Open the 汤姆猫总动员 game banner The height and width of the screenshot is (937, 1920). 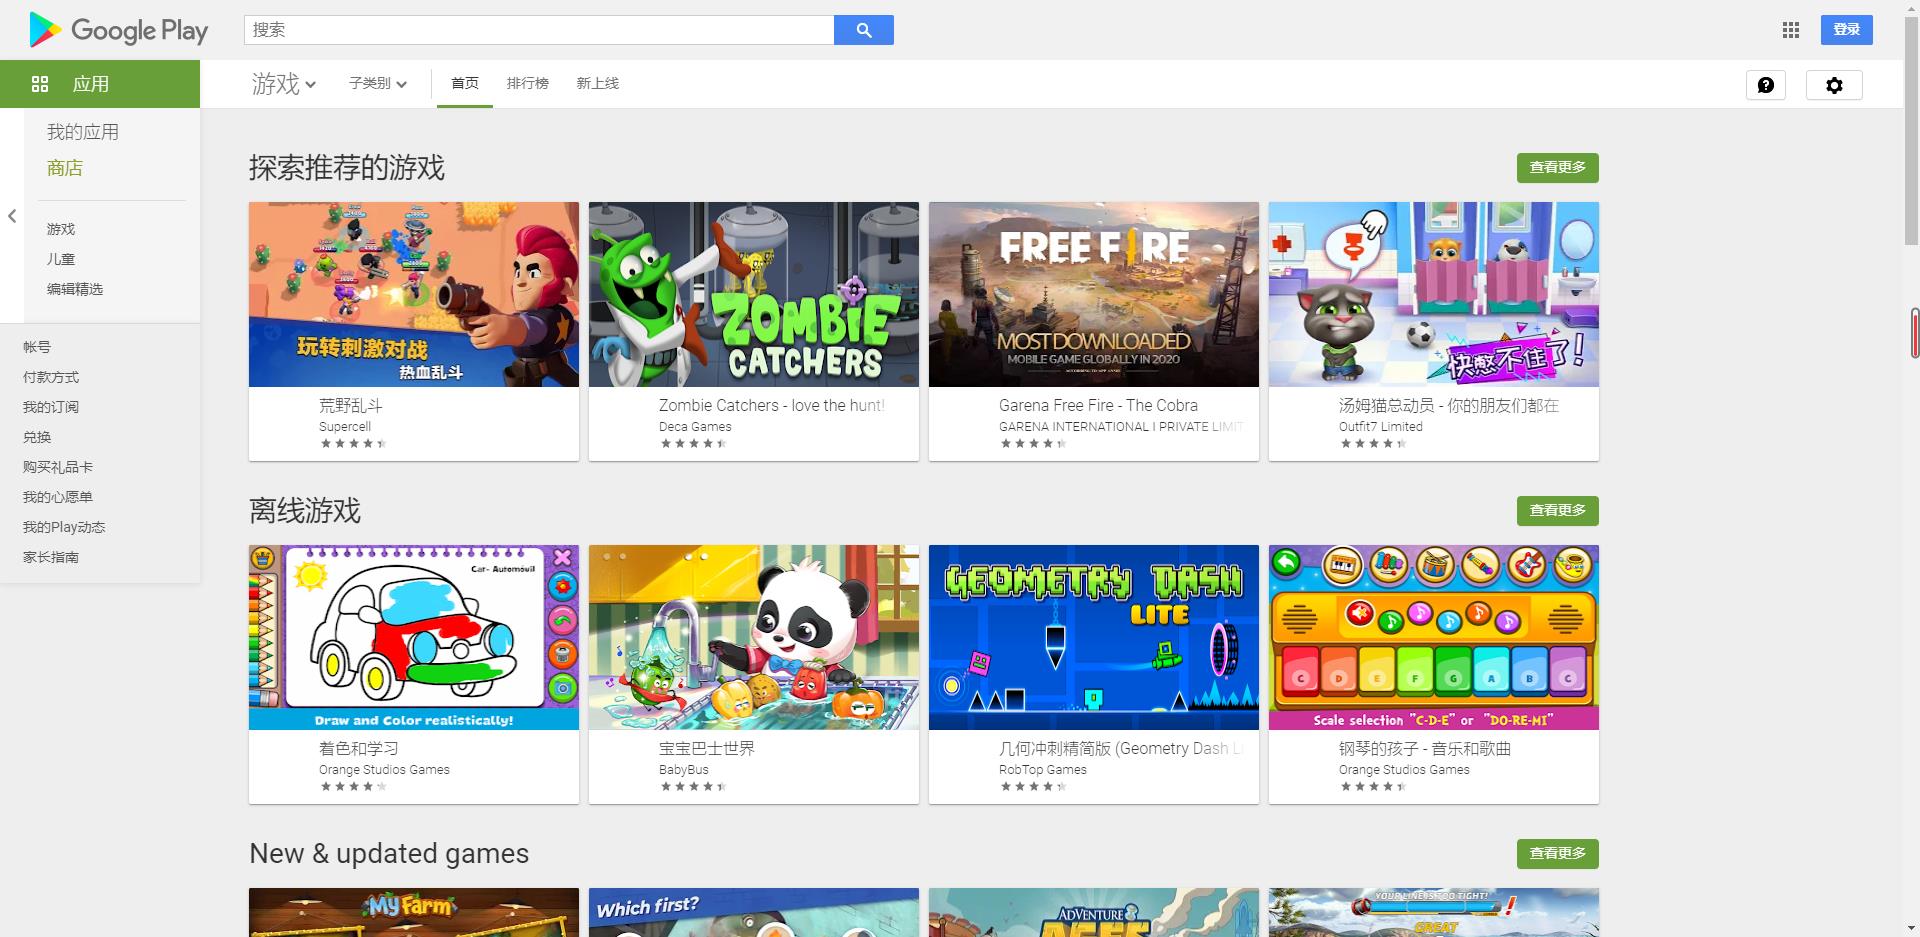[1434, 294]
